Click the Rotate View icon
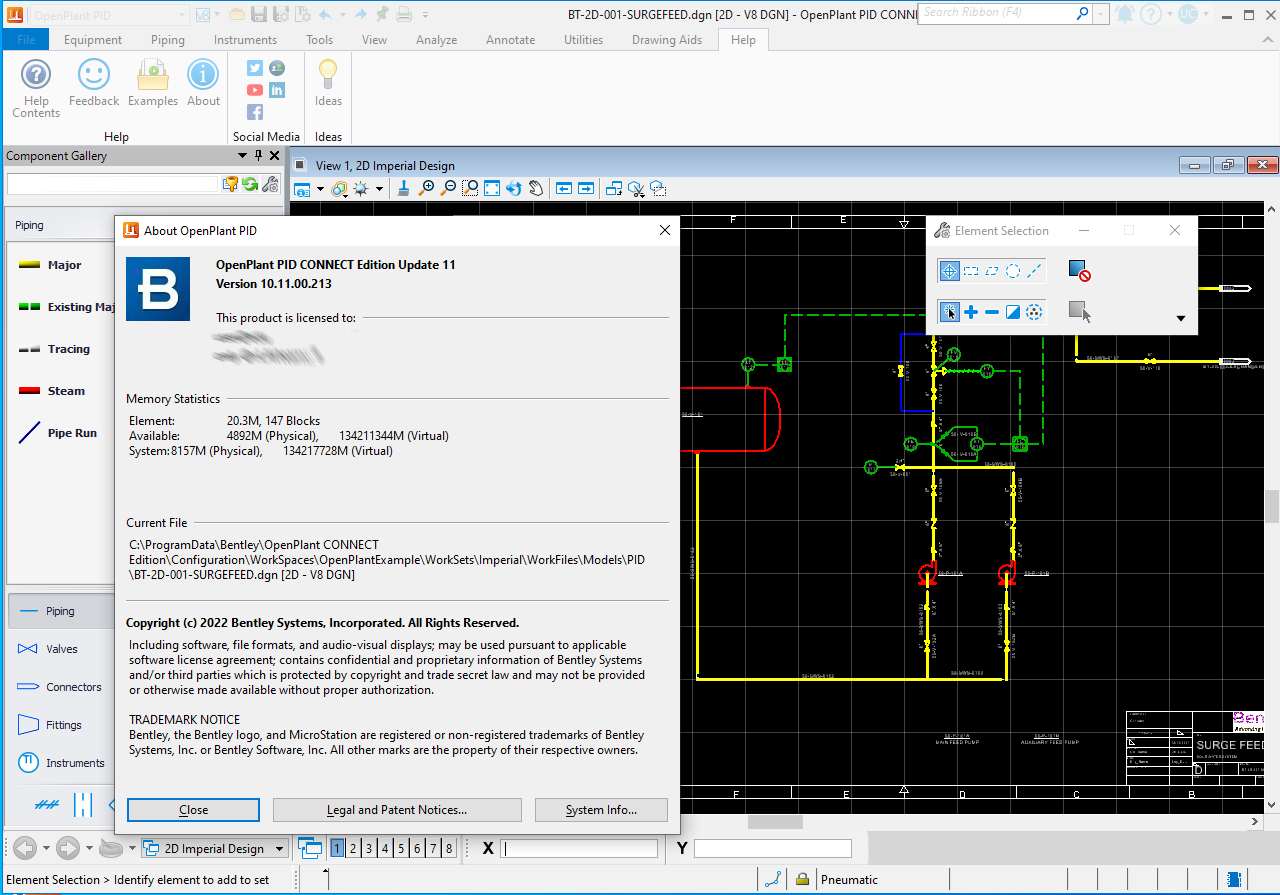 (514, 188)
